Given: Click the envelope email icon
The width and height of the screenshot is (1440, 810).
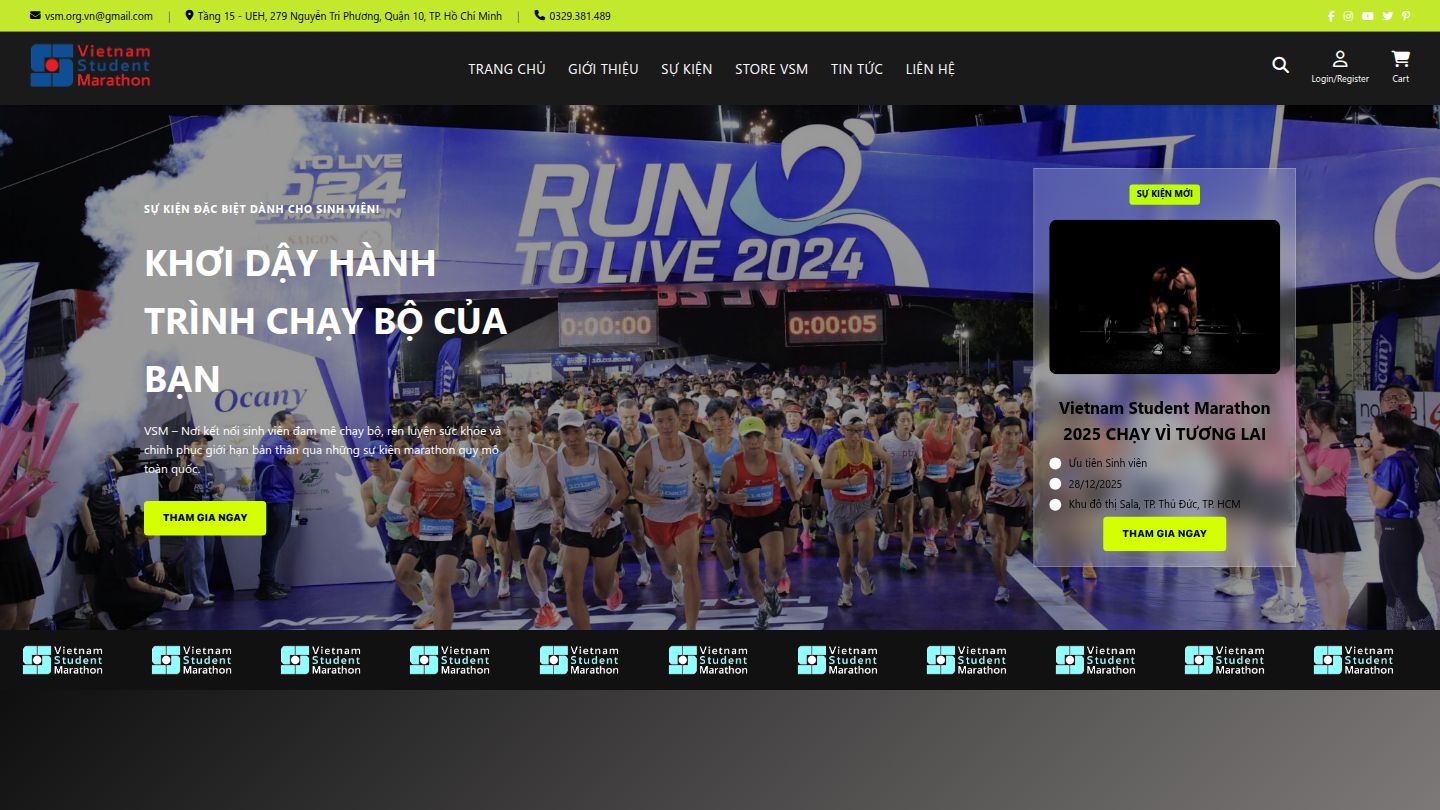Looking at the screenshot, I should (x=35, y=15).
